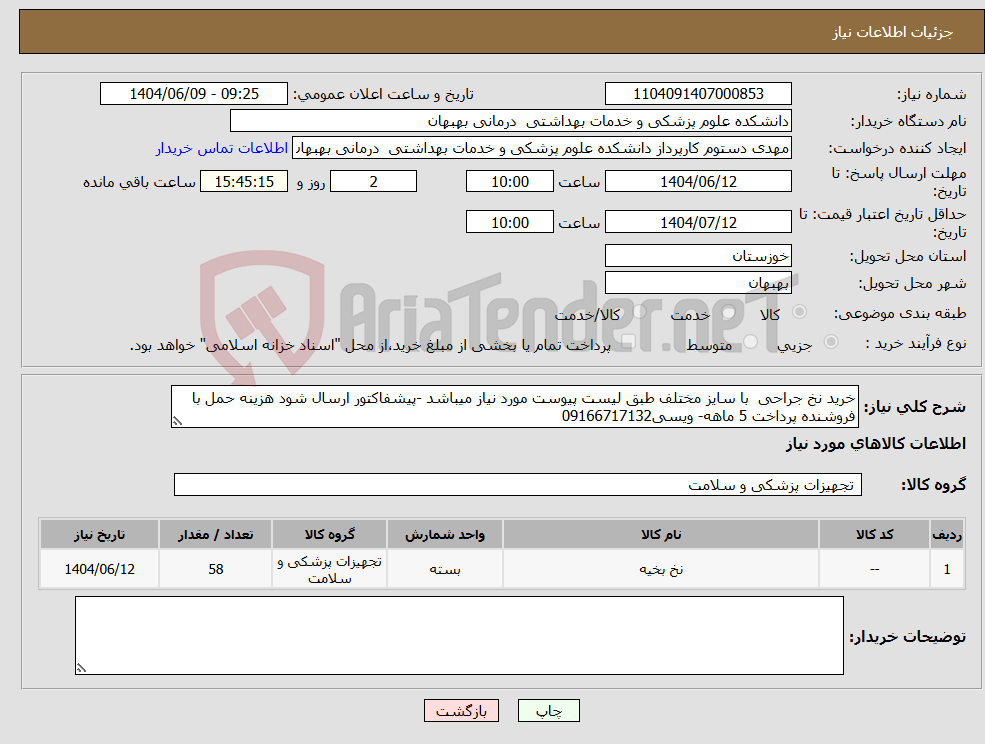Click the بازگشت button

[x=461, y=710]
